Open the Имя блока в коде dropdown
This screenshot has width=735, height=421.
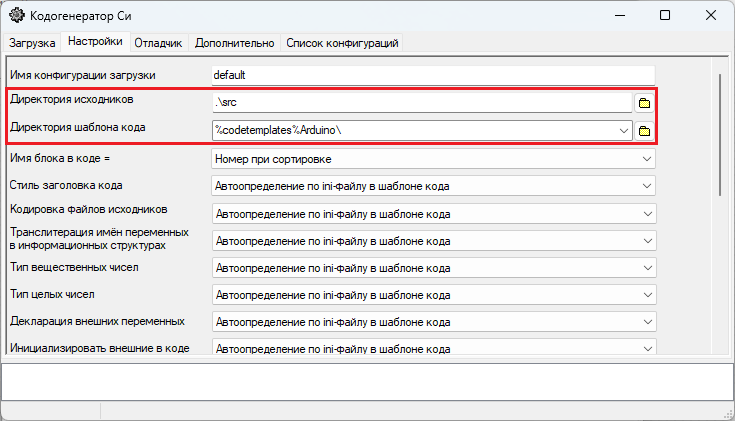pyautogui.click(x=646, y=159)
